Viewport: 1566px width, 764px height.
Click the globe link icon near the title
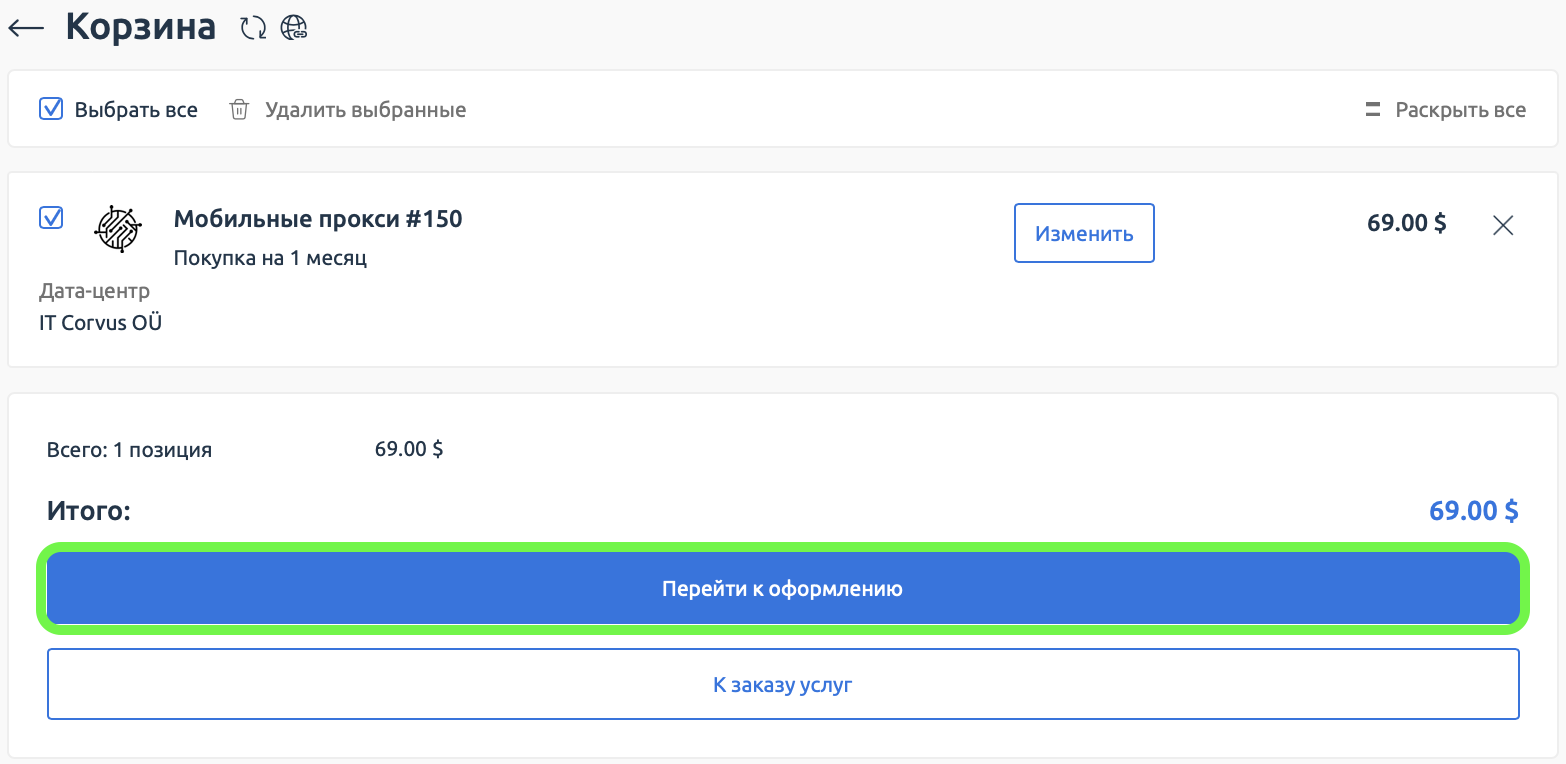(x=293, y=28)
